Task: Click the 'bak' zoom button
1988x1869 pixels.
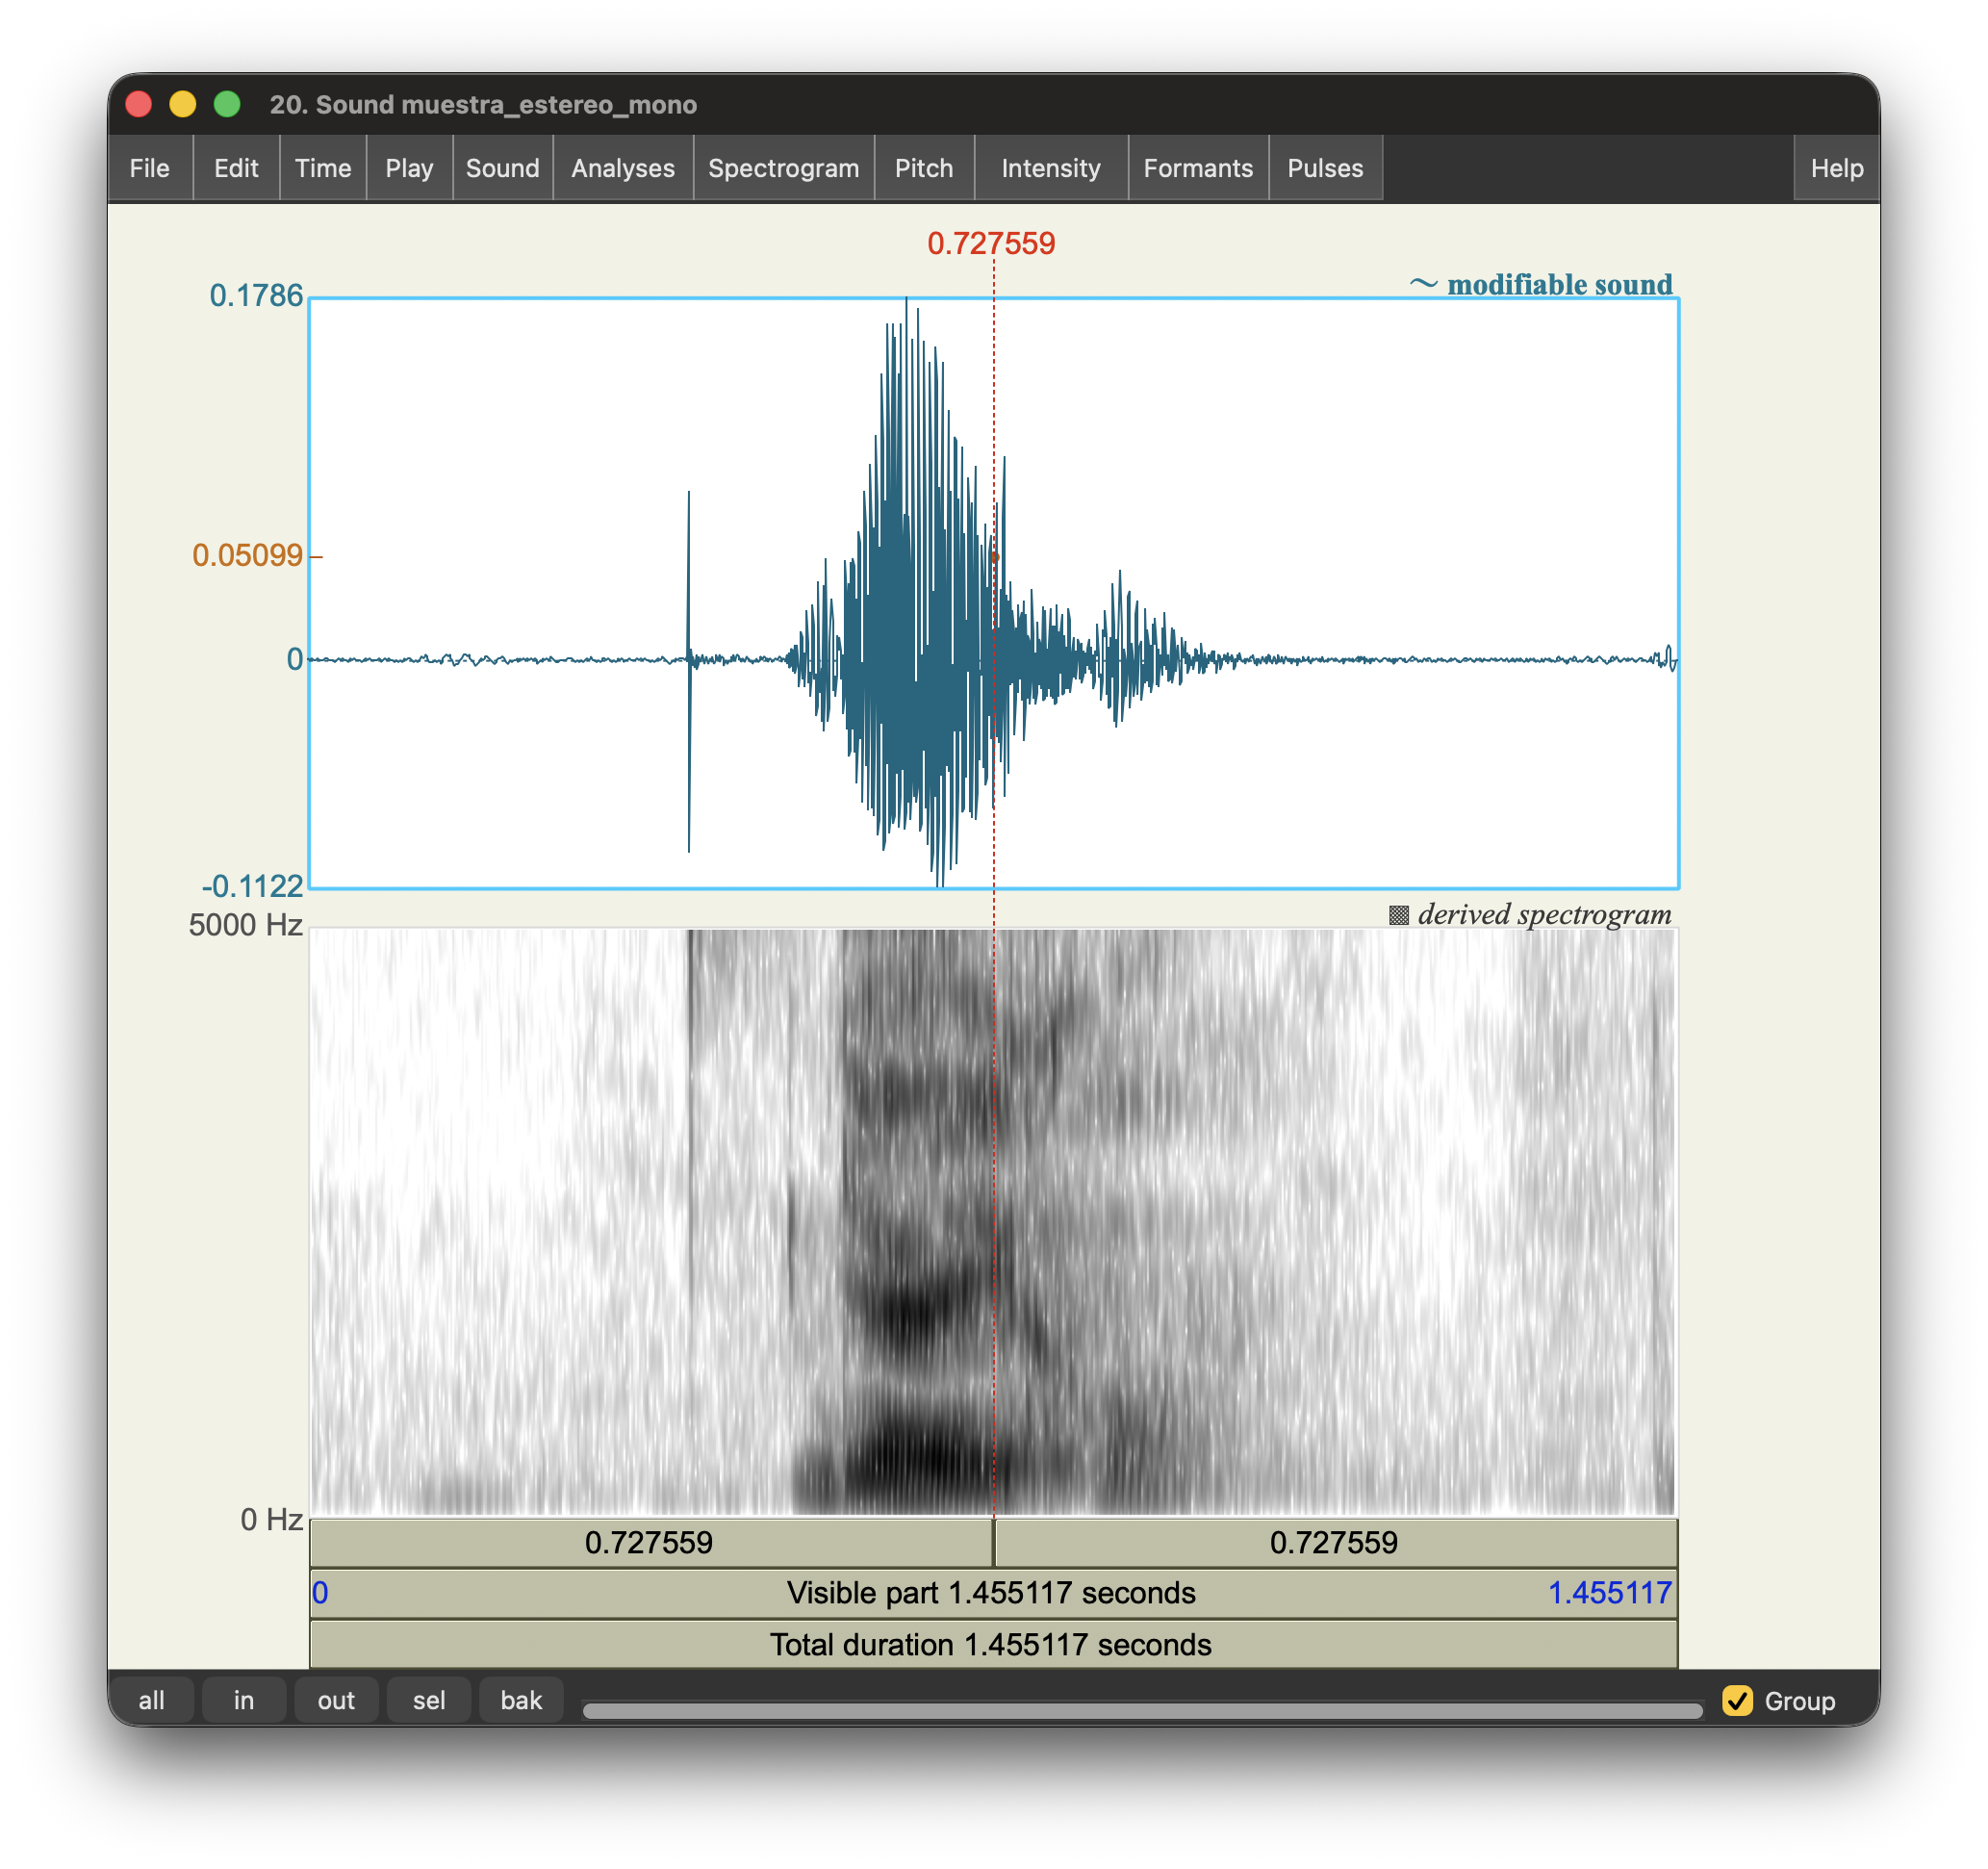Action: (x=521, y=1700)
